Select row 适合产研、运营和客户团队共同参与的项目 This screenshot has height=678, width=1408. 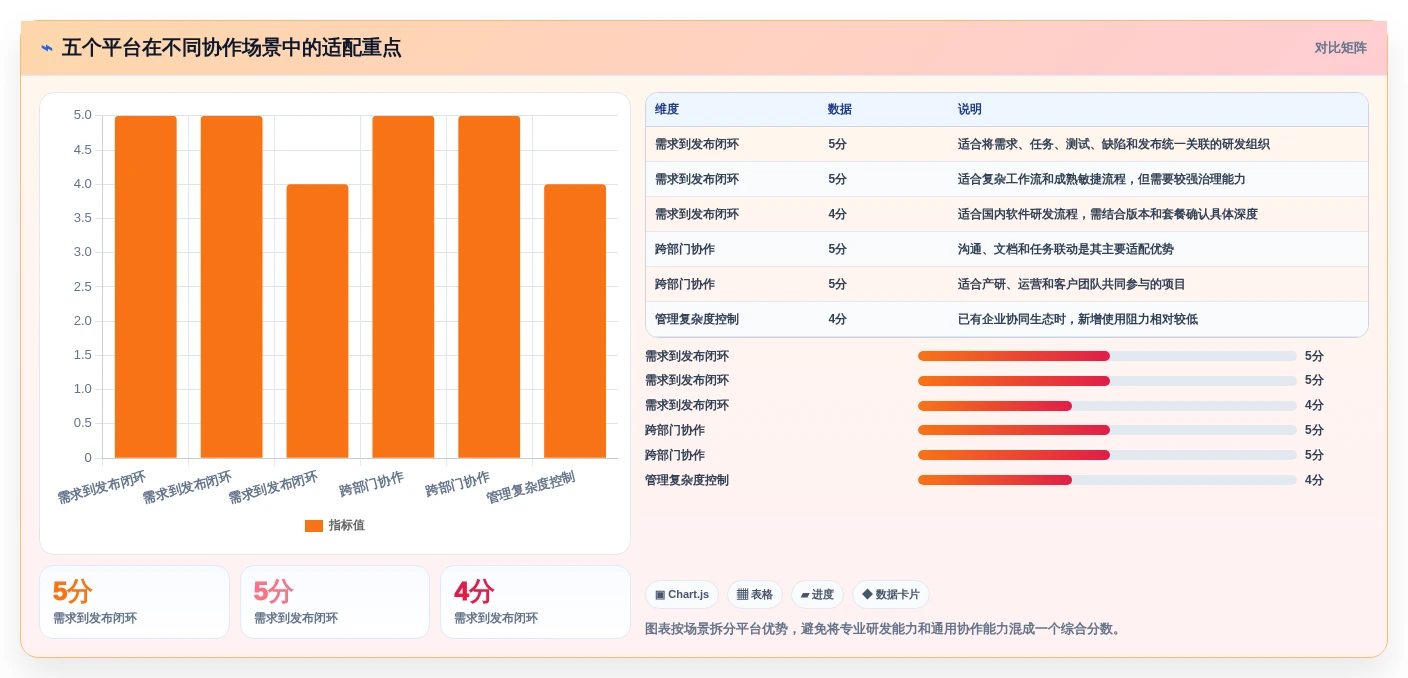pos(1007,285)
